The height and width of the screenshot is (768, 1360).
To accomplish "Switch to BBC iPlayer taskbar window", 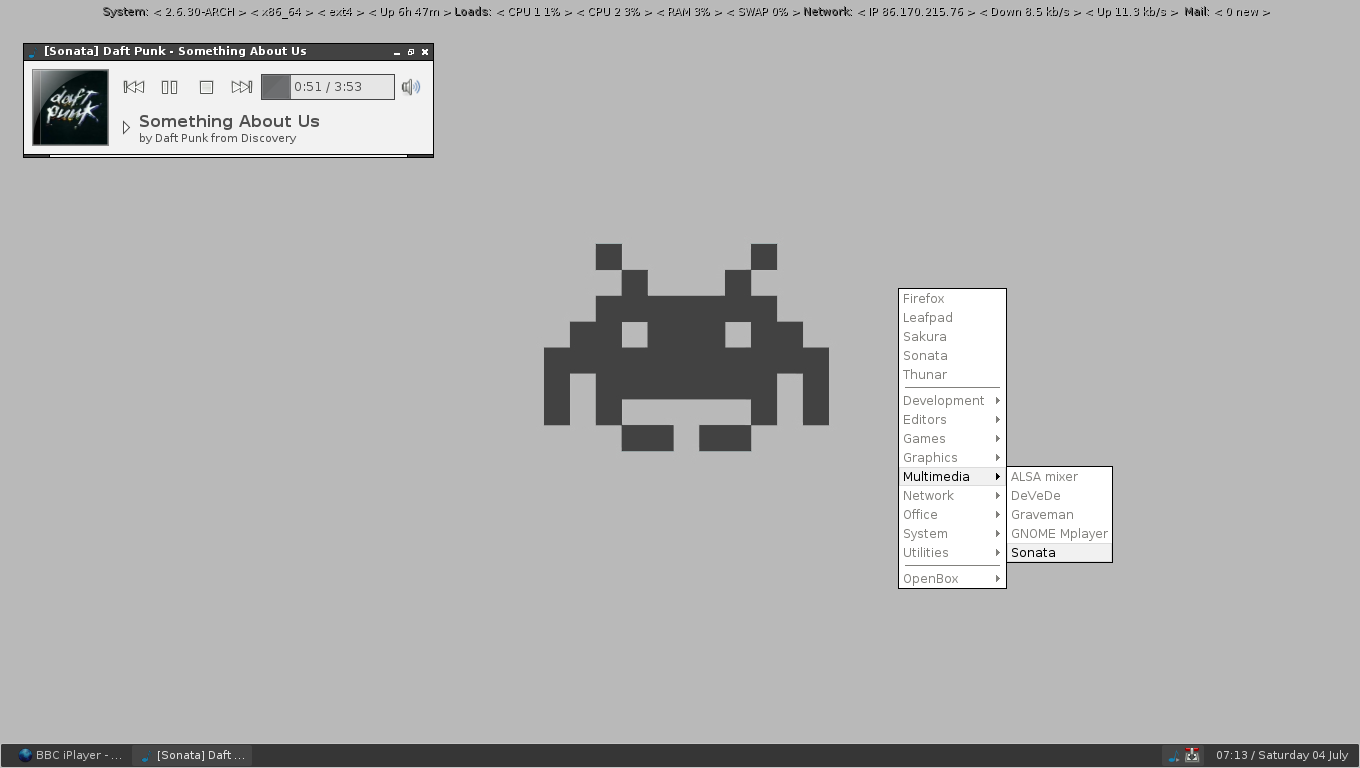I will coord(68,755).
